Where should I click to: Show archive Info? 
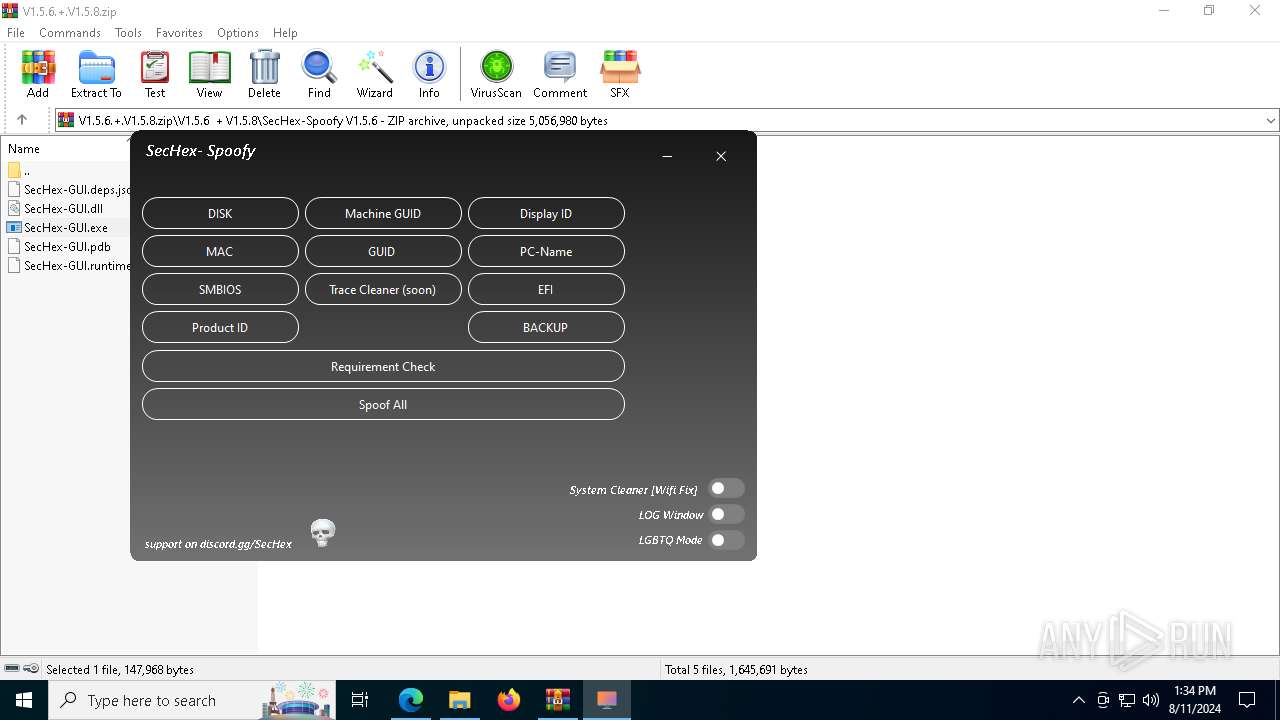point(429,75)
